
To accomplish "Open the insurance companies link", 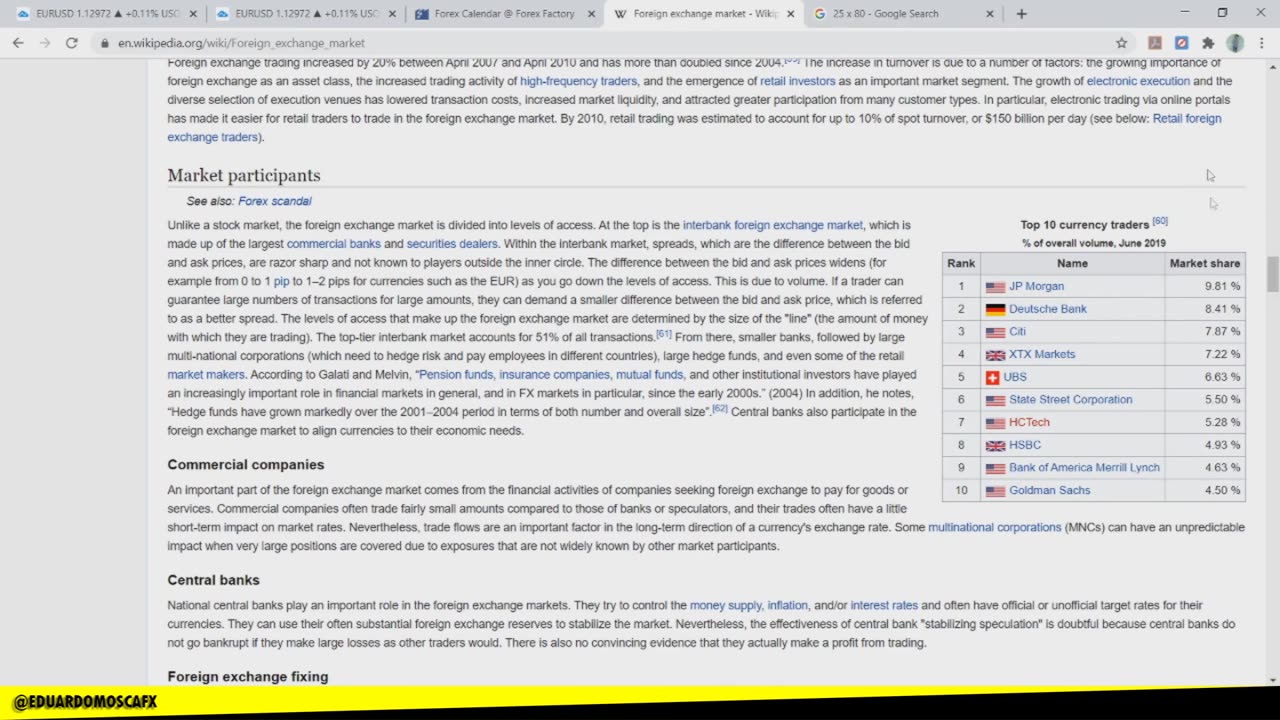I will pyautogui.click(x=554, y=375).
